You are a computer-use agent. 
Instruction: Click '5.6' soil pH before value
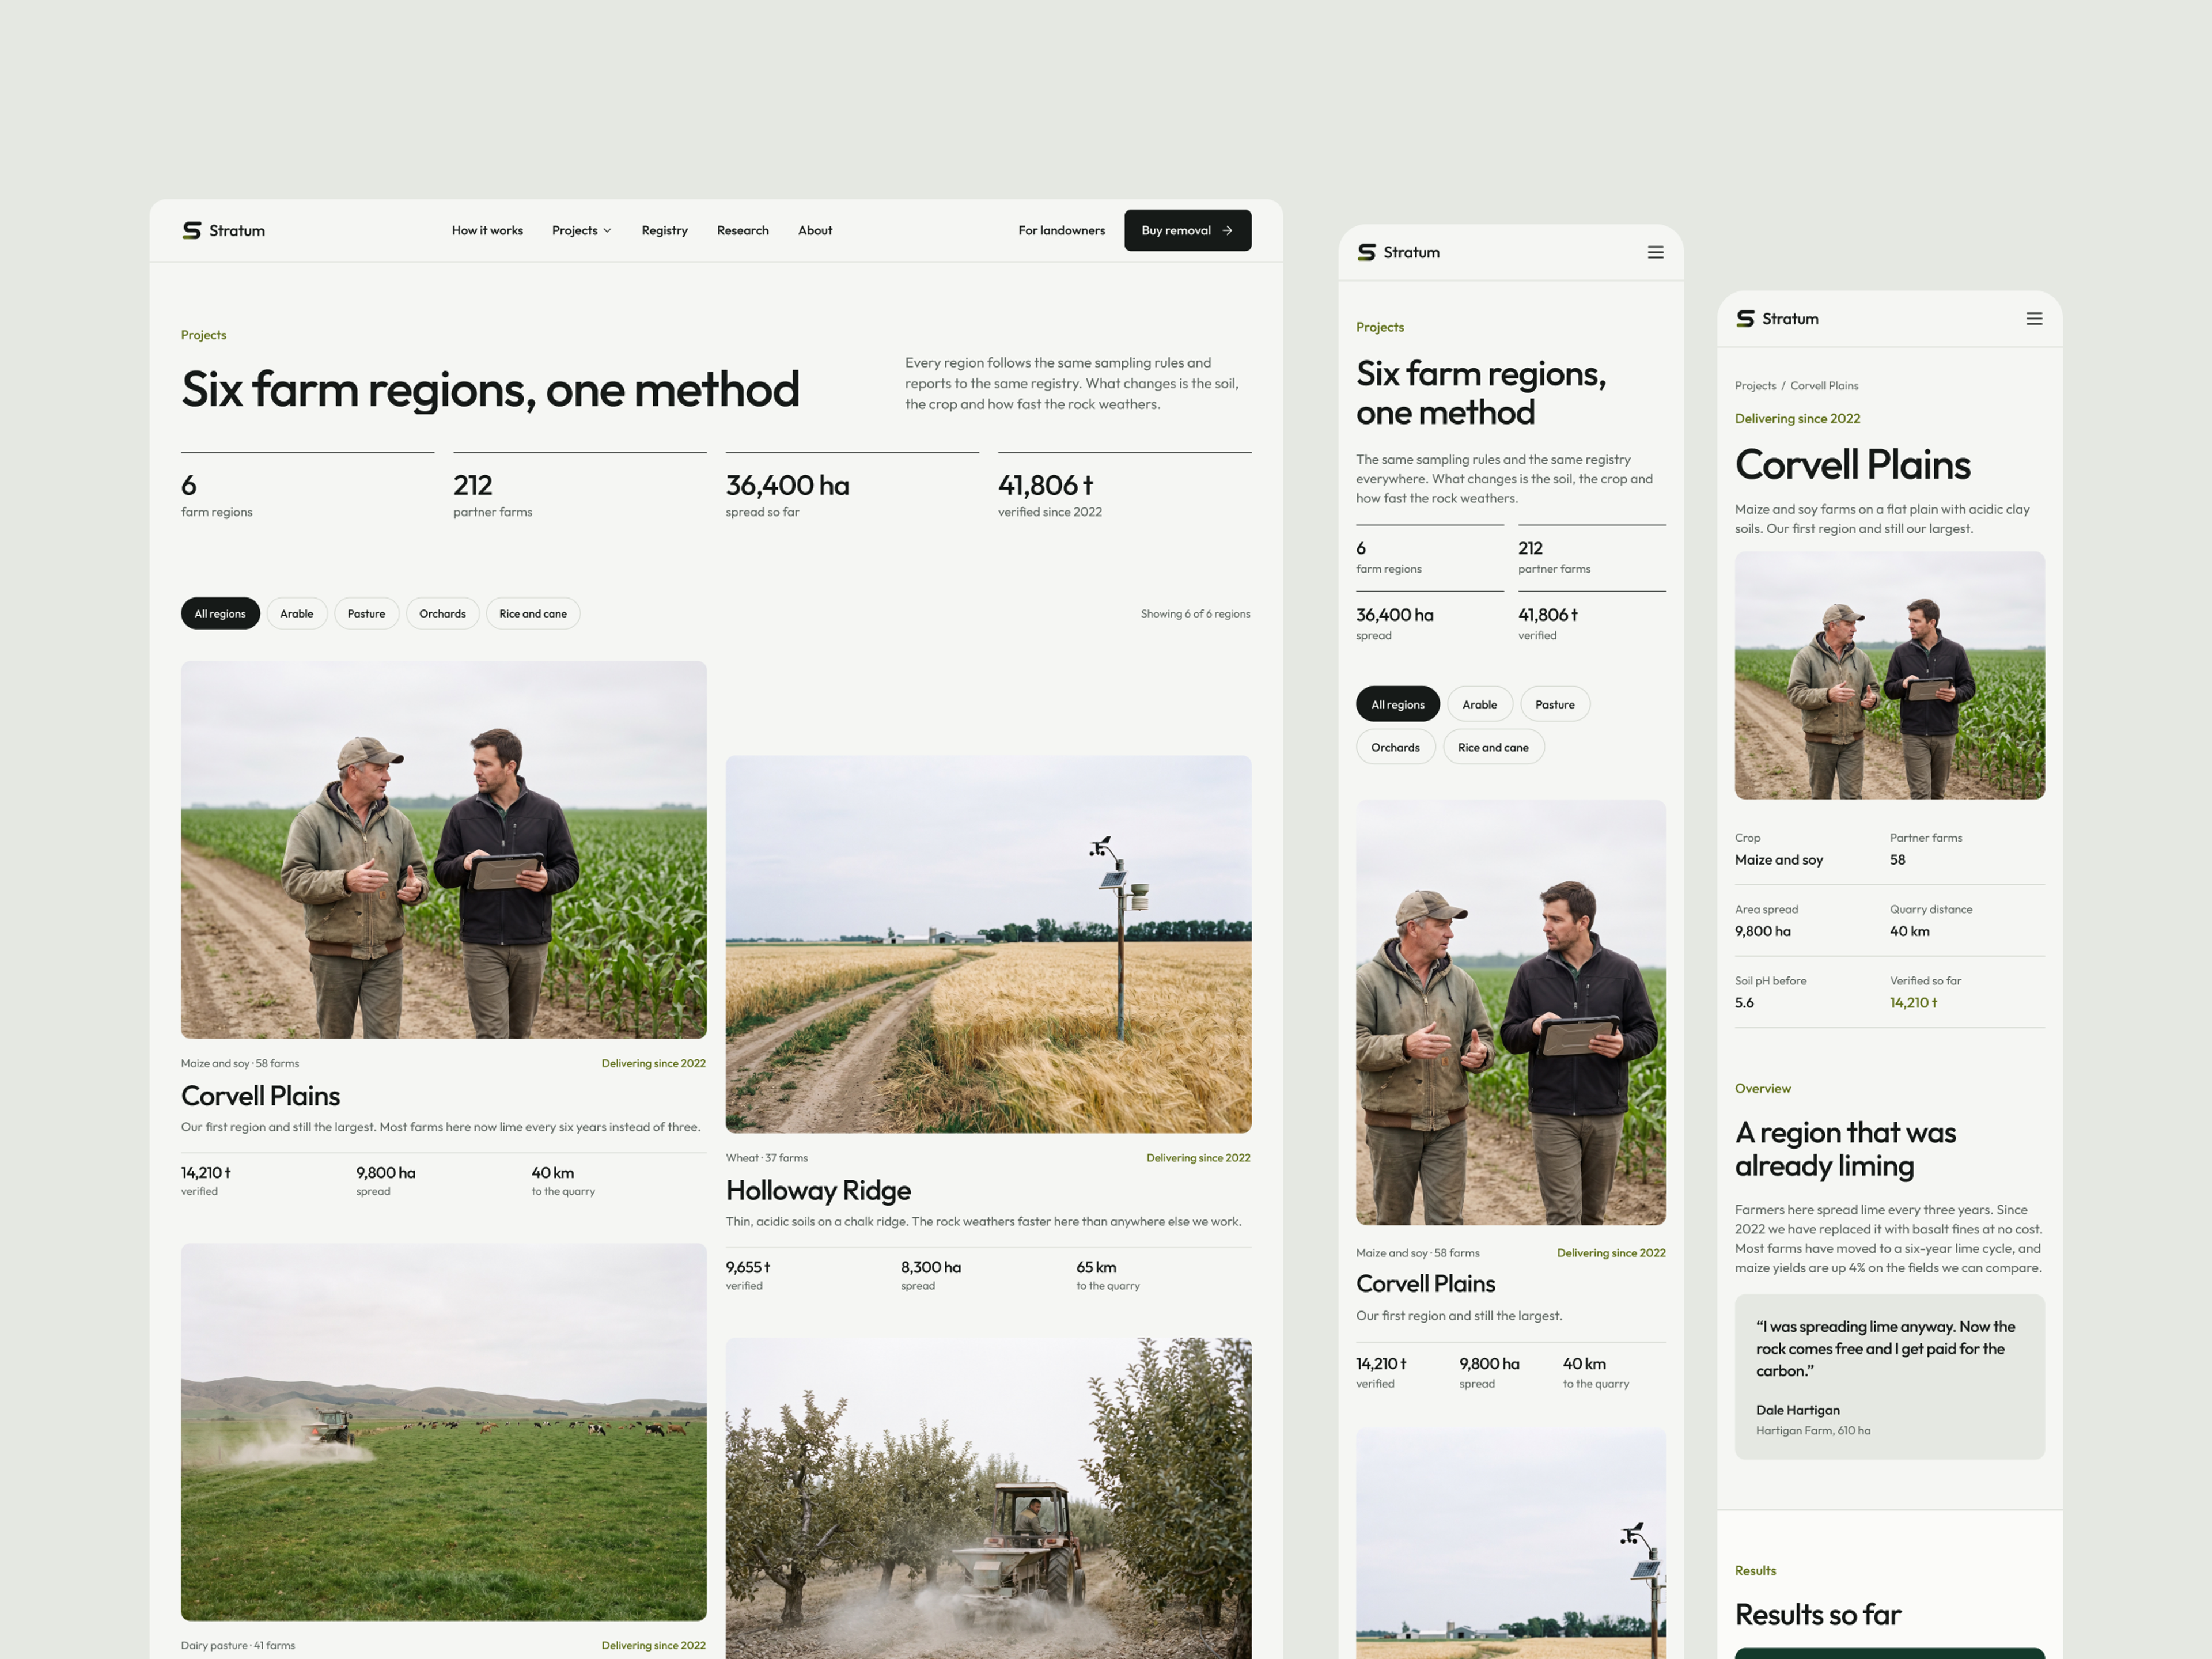point(1744,1003)
